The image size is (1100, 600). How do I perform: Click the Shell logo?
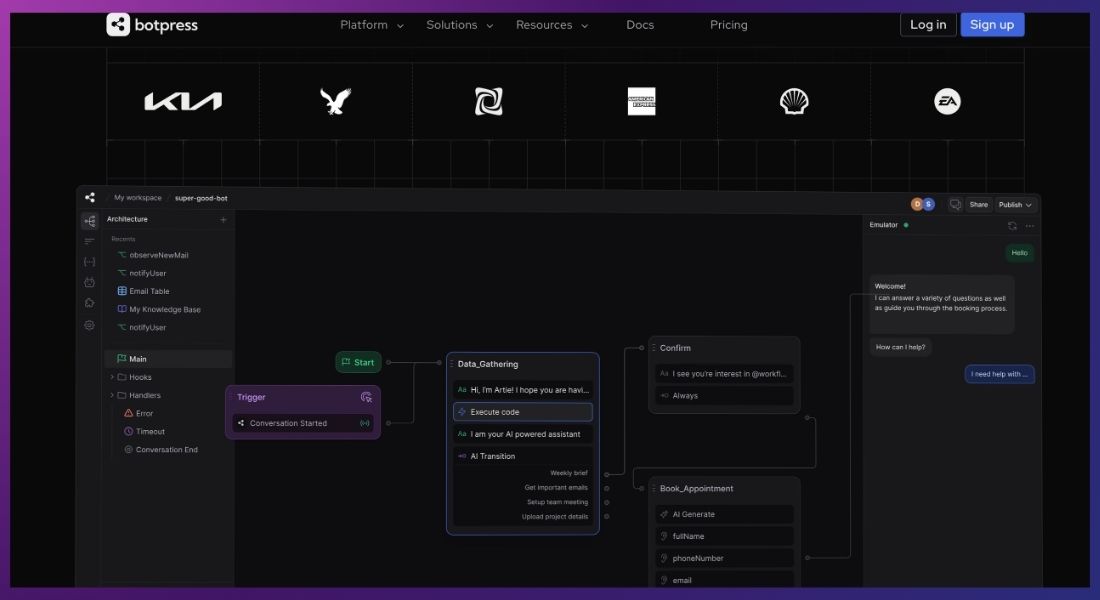794,101
